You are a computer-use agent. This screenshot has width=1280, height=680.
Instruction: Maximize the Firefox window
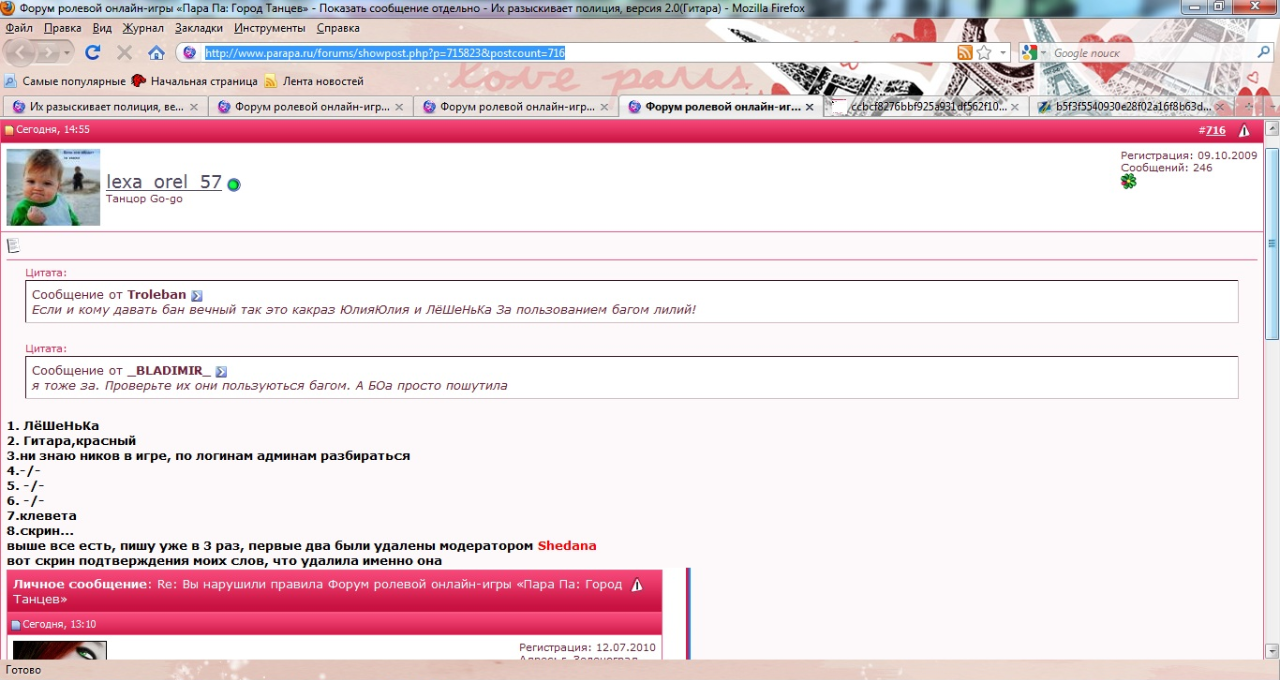(1218, 7)
